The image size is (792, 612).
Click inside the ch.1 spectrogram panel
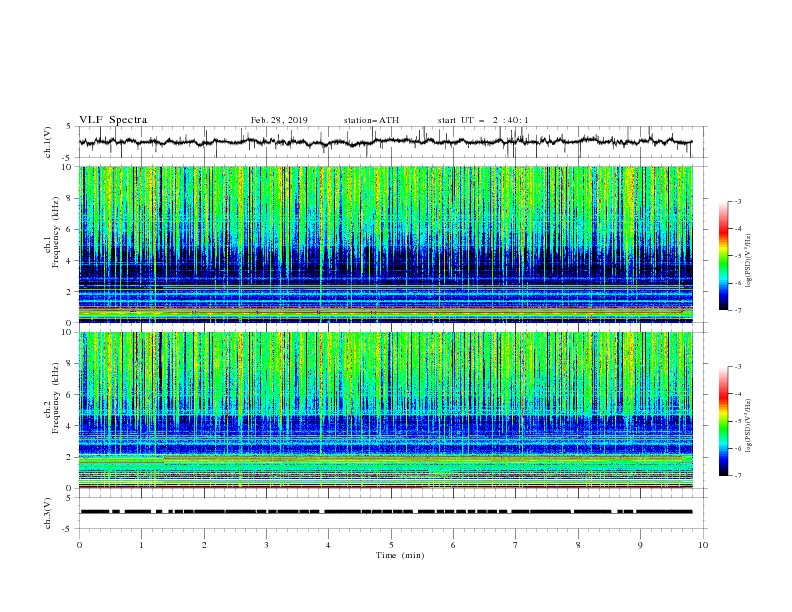pyautogui.click(x=386, y=244)
